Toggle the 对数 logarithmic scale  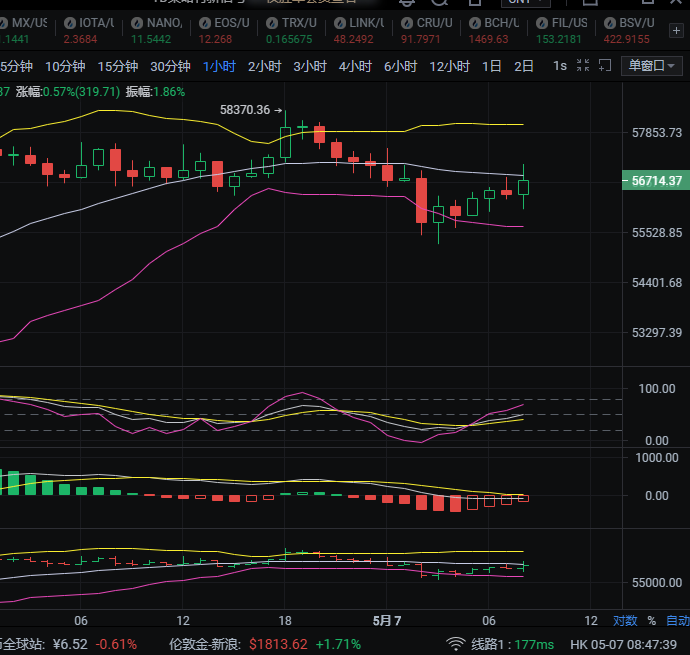[625, 621]
